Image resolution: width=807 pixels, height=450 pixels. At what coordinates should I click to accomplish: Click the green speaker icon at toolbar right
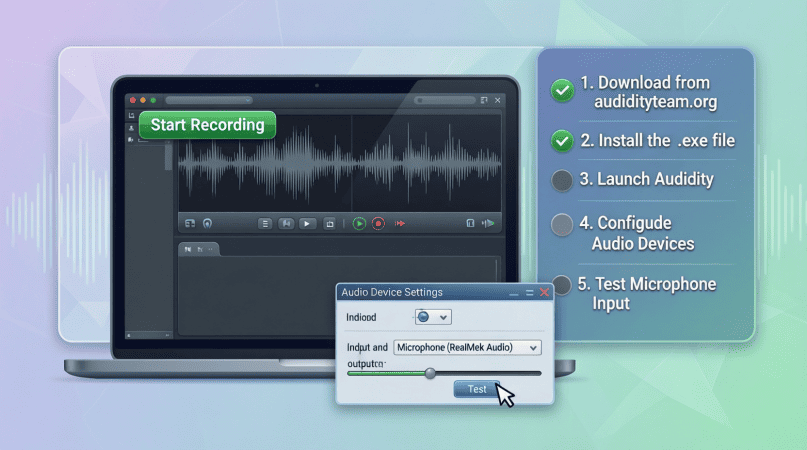click(x=489, y=224)
